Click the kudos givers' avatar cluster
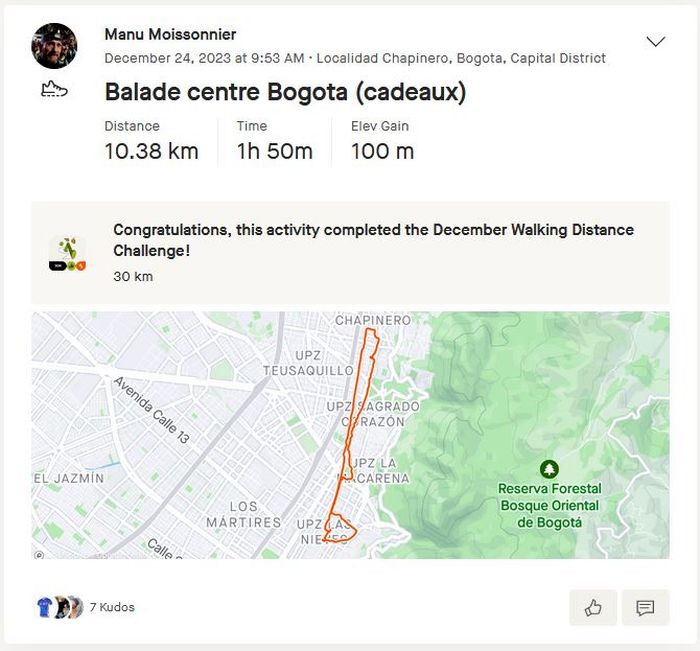This screenshot has height=651, width=700. click(x=59, y=607)
